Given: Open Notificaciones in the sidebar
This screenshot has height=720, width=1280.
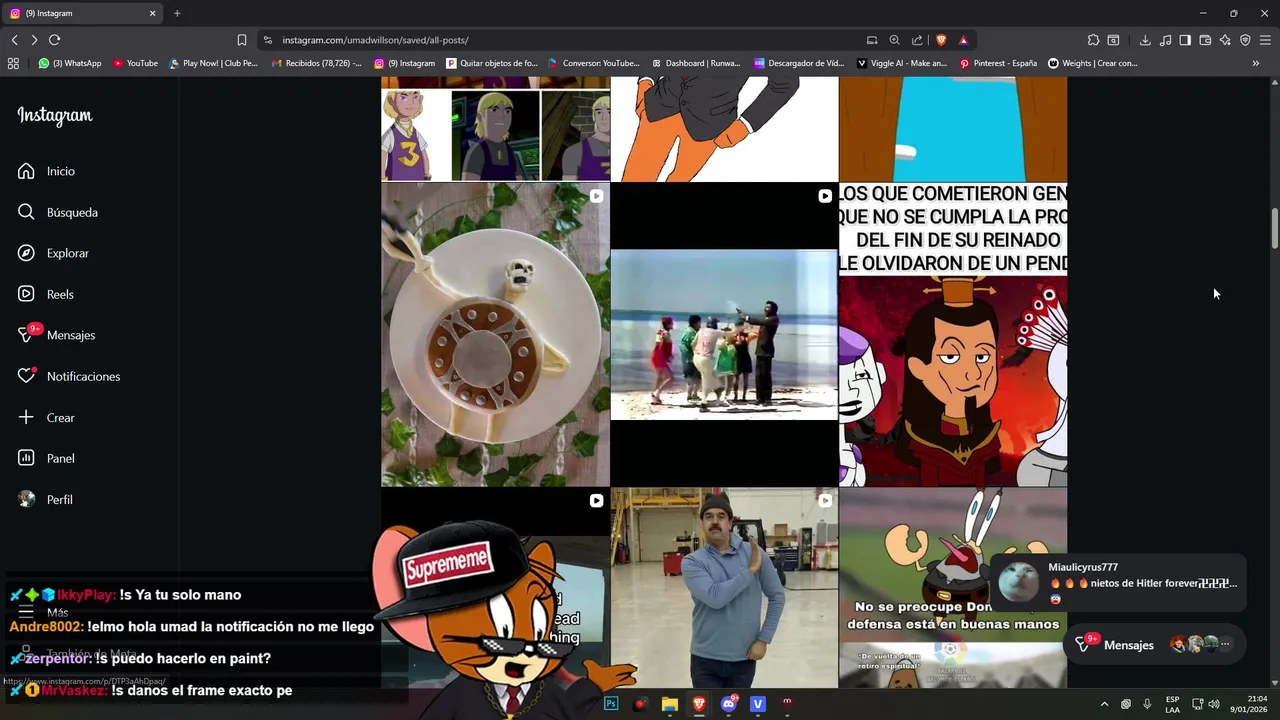Looking at the screenshot, I should pos(69,376).
